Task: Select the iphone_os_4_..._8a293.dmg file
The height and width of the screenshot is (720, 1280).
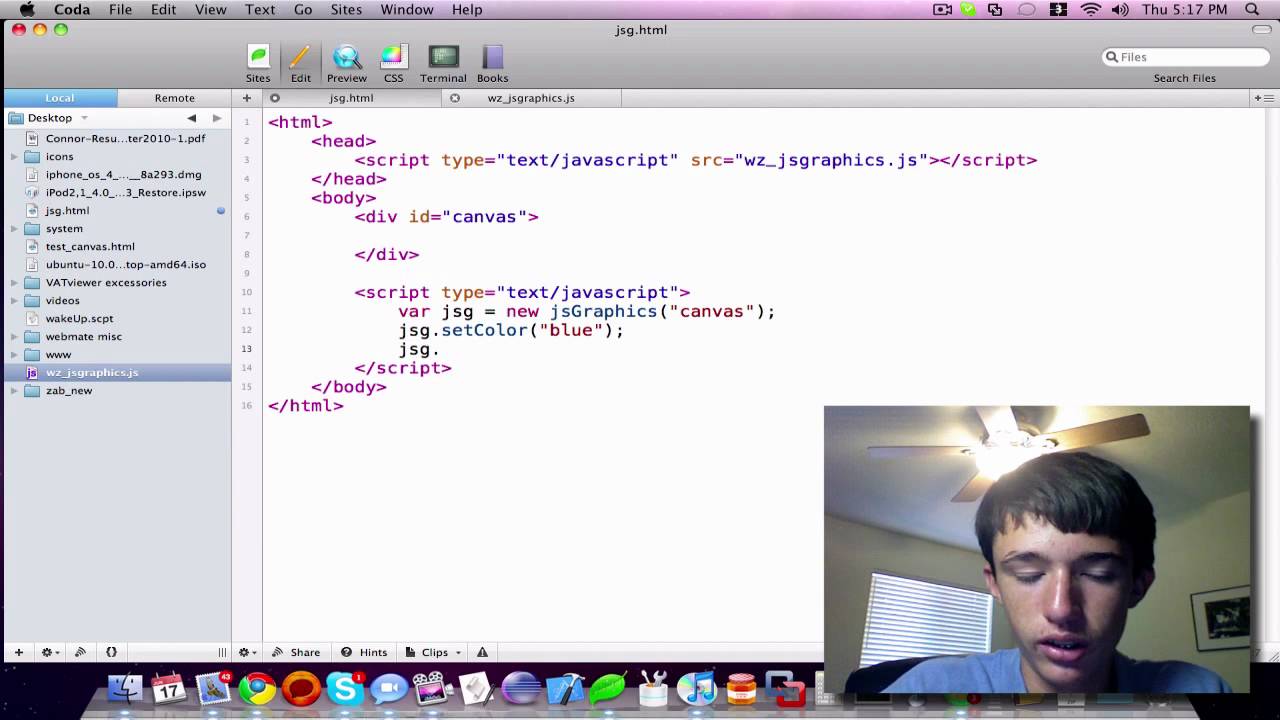Action: (123, 175)
